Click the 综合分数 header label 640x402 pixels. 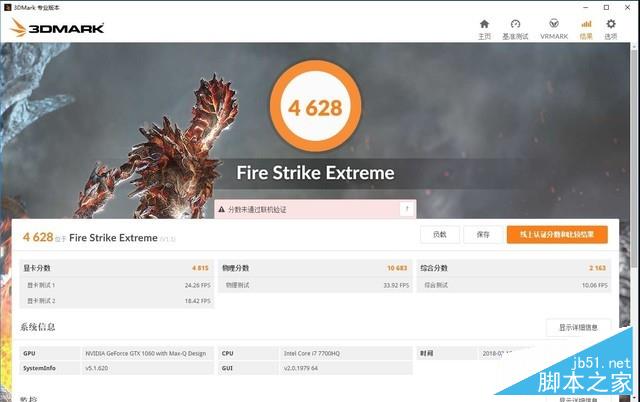434,268
